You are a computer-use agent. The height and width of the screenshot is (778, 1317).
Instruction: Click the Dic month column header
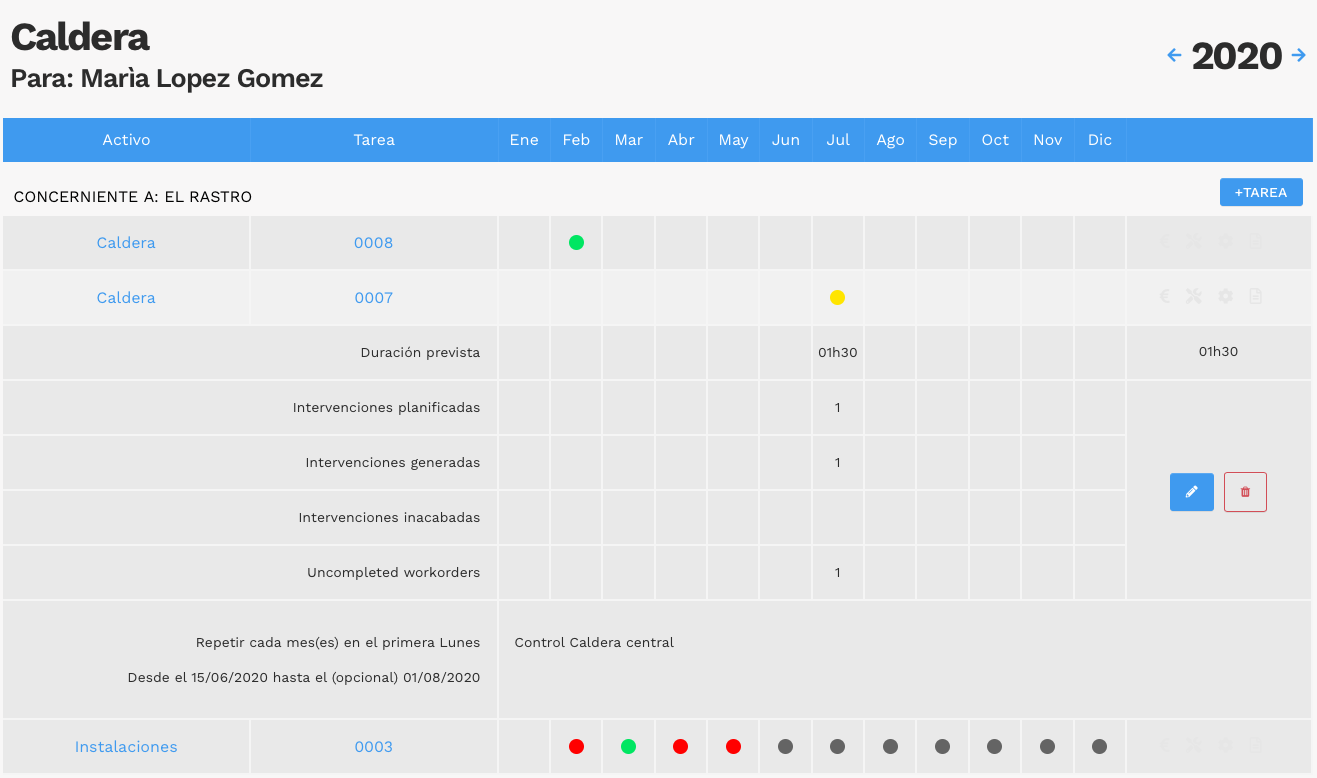[1100, 140]
